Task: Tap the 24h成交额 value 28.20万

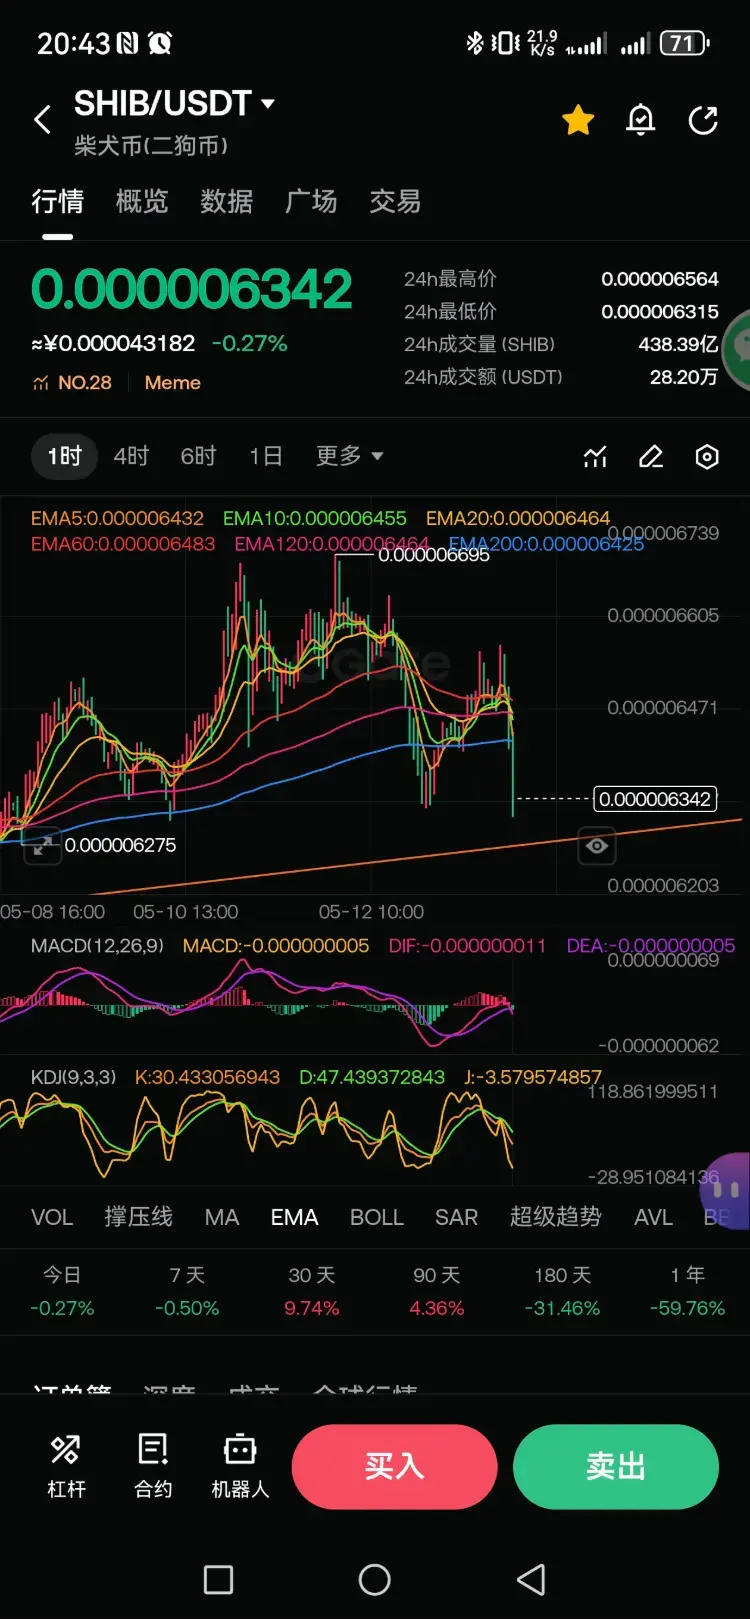Action: [684, 377]
